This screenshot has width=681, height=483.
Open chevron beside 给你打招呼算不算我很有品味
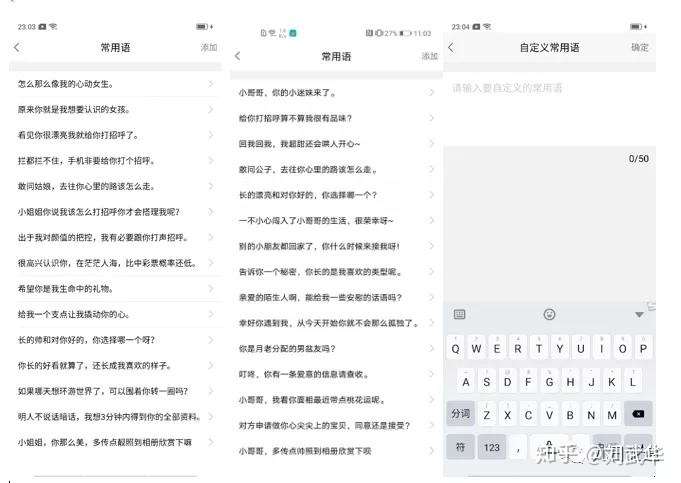click(431, 118)
